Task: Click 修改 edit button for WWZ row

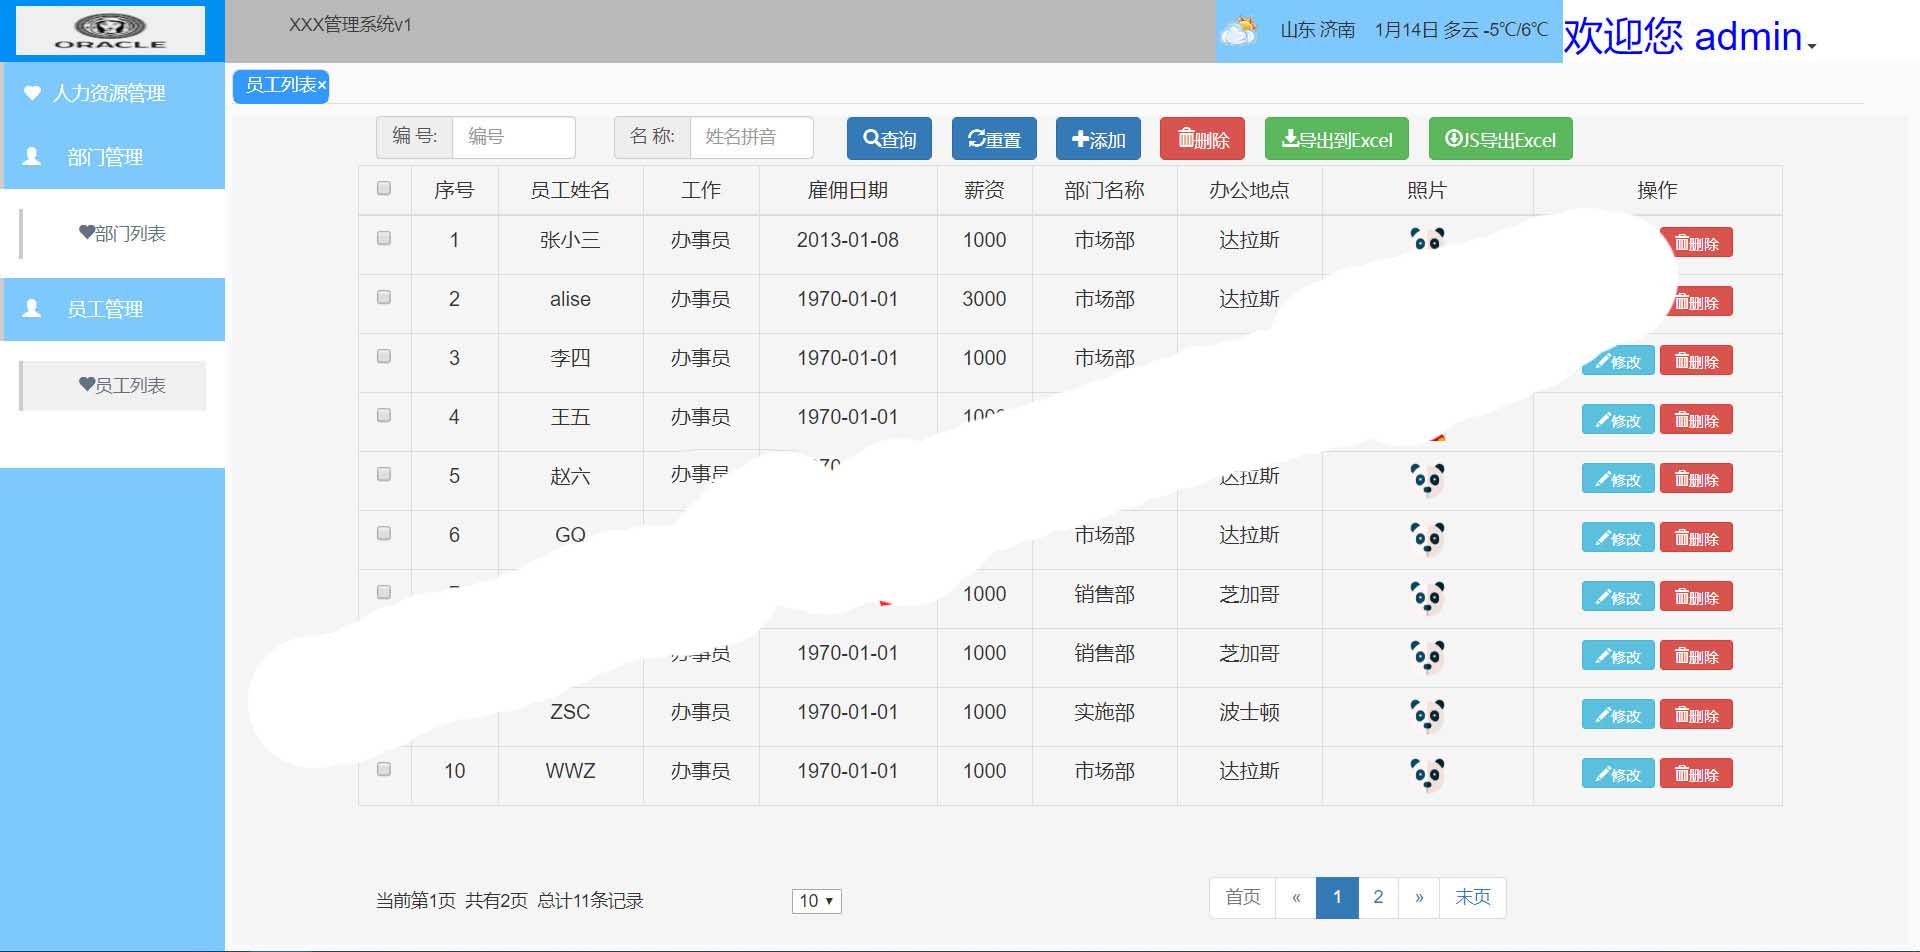Action: click(x=1617, y=774)
